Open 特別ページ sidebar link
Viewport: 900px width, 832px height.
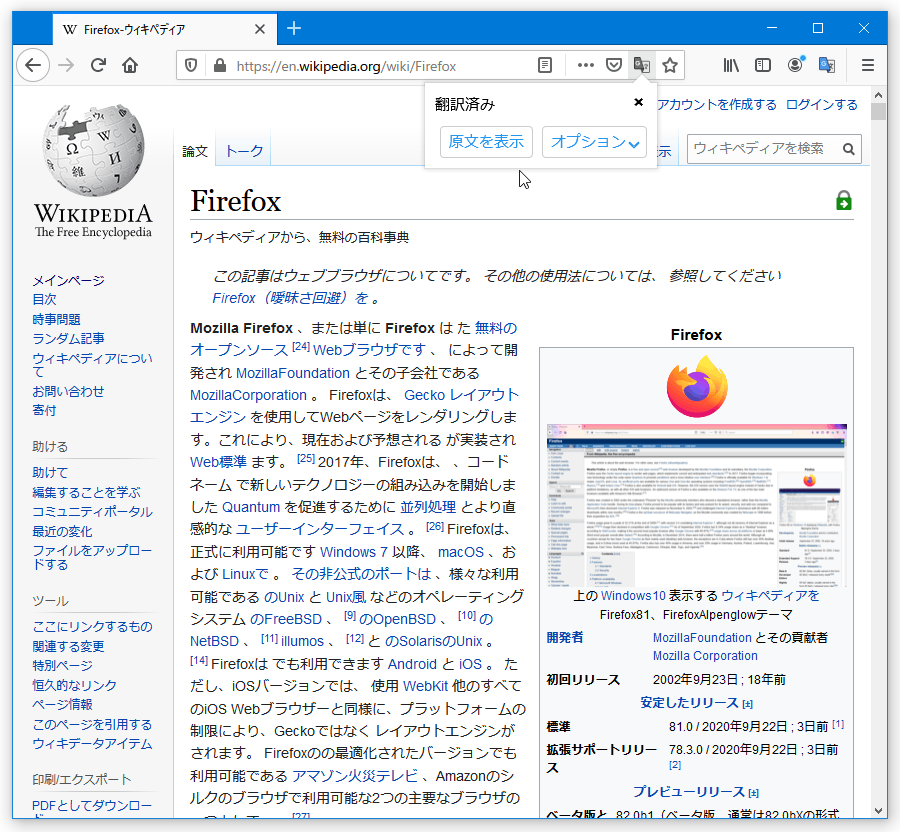62,666
